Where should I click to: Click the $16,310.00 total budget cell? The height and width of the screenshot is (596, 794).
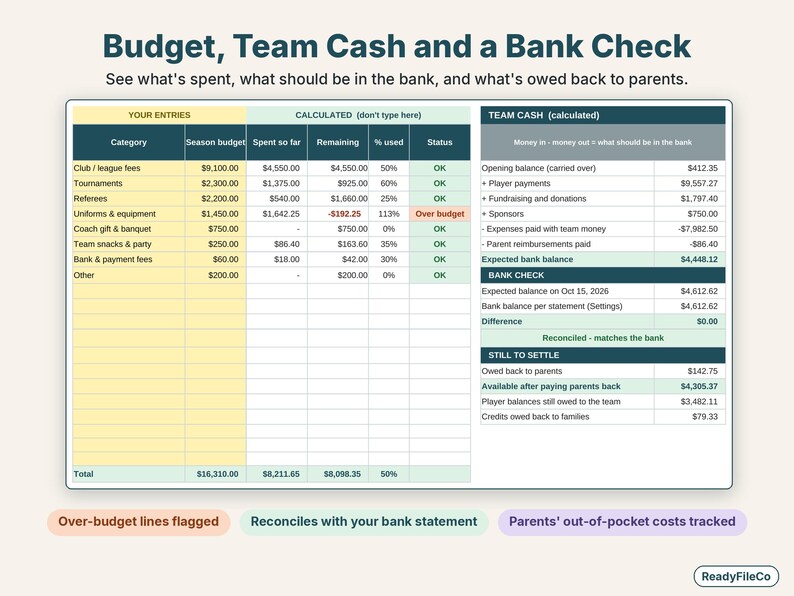point(216,474)
